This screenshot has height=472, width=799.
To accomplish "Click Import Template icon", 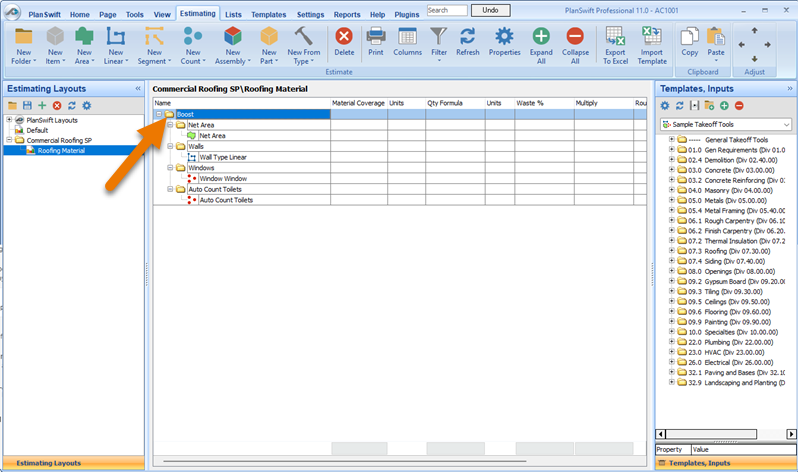I will tap(652, 37).
